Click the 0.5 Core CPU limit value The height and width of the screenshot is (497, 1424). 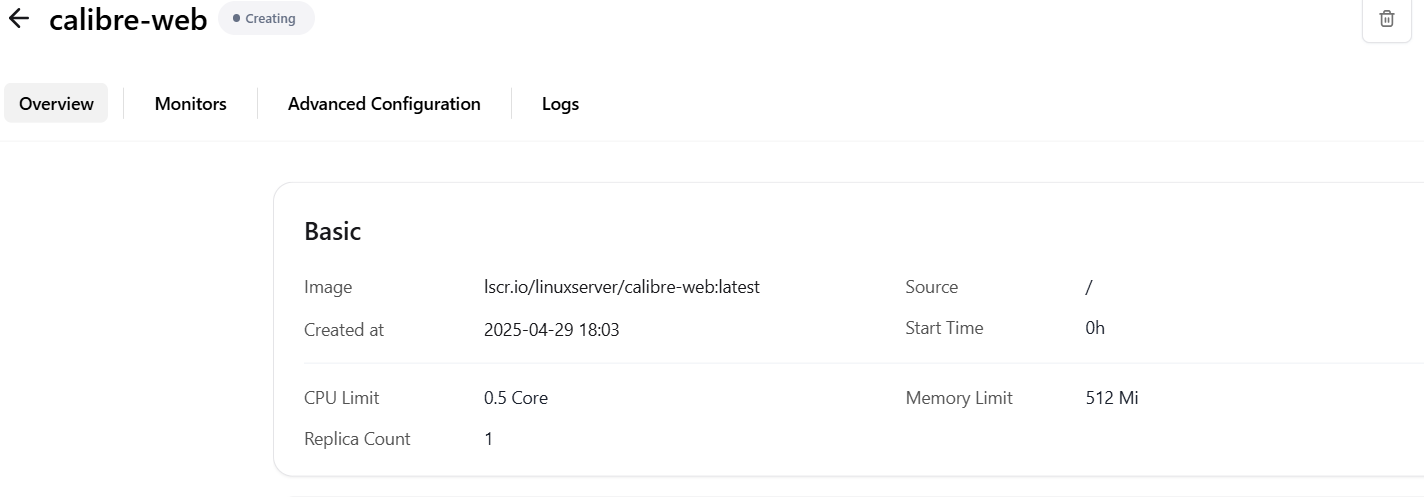click(x=516, y=398)
